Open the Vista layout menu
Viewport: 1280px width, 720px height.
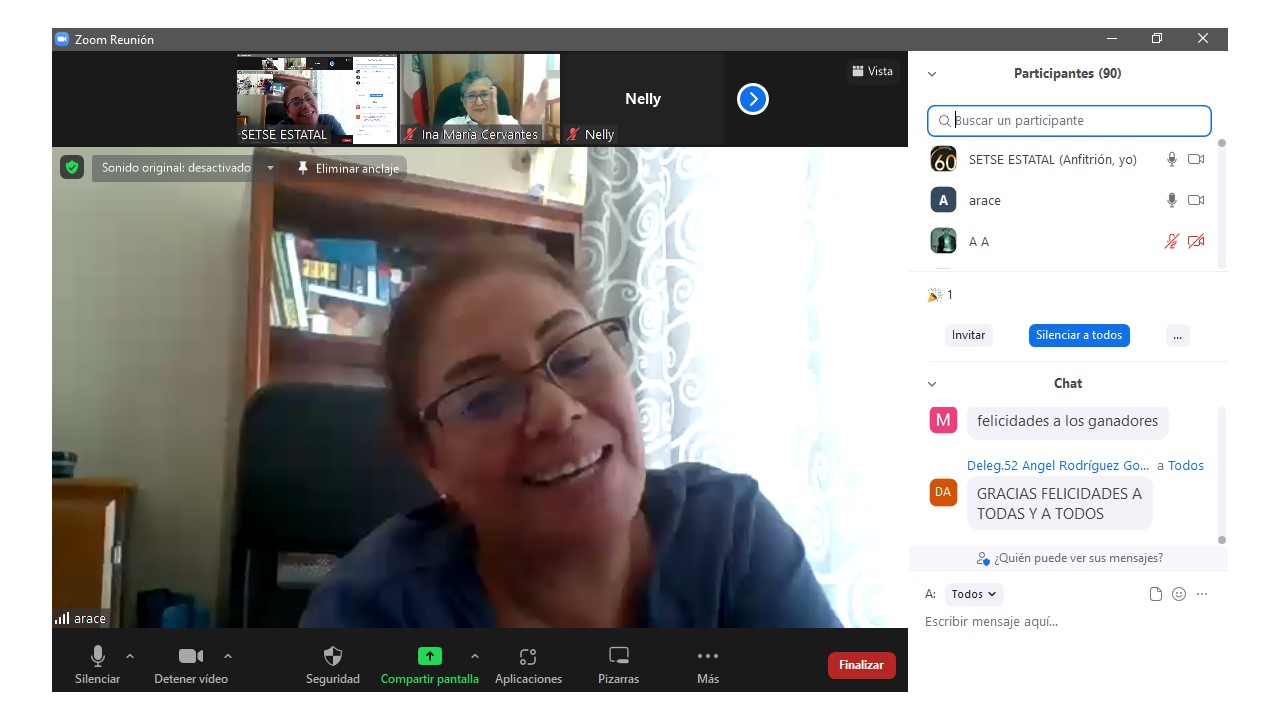point(873,71)
